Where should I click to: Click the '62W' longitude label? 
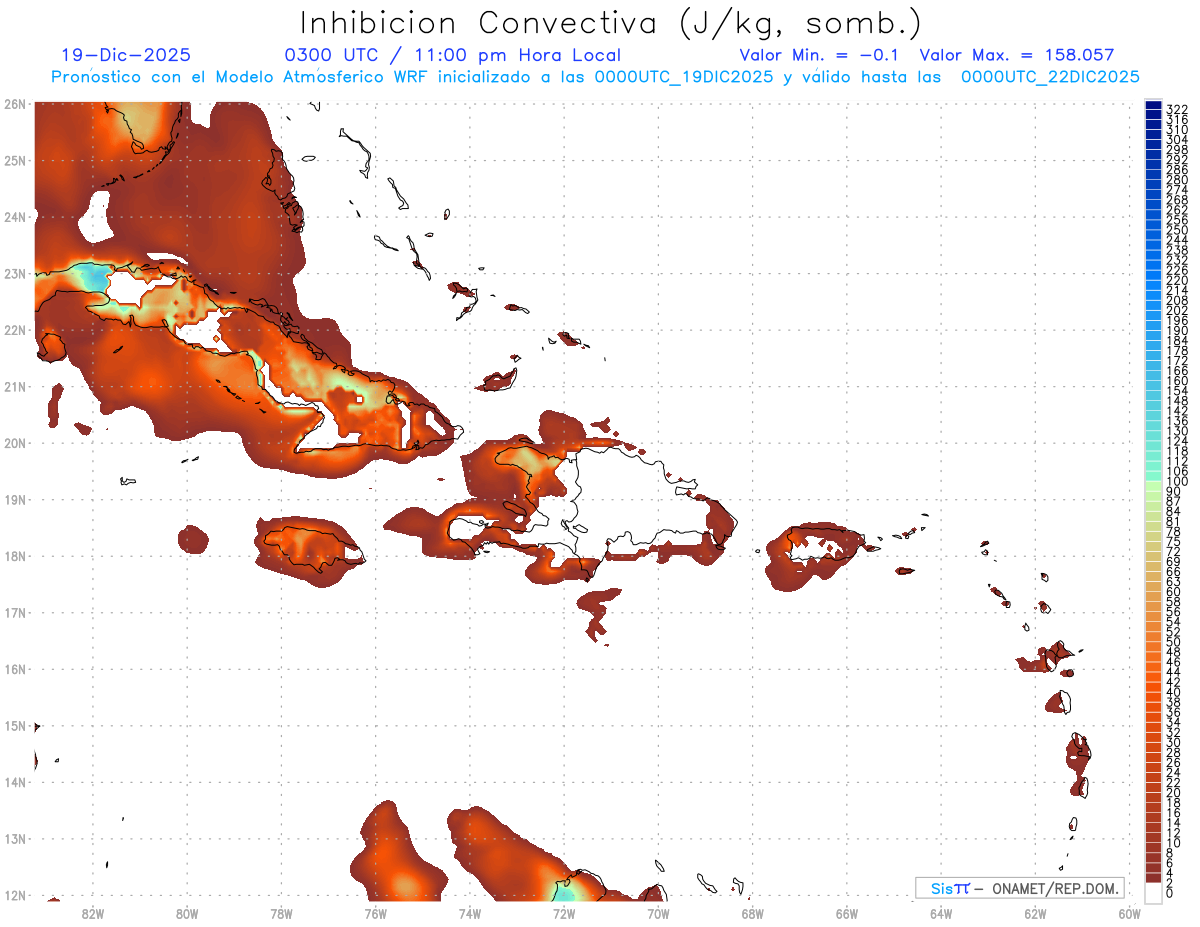click(1035, 913)
